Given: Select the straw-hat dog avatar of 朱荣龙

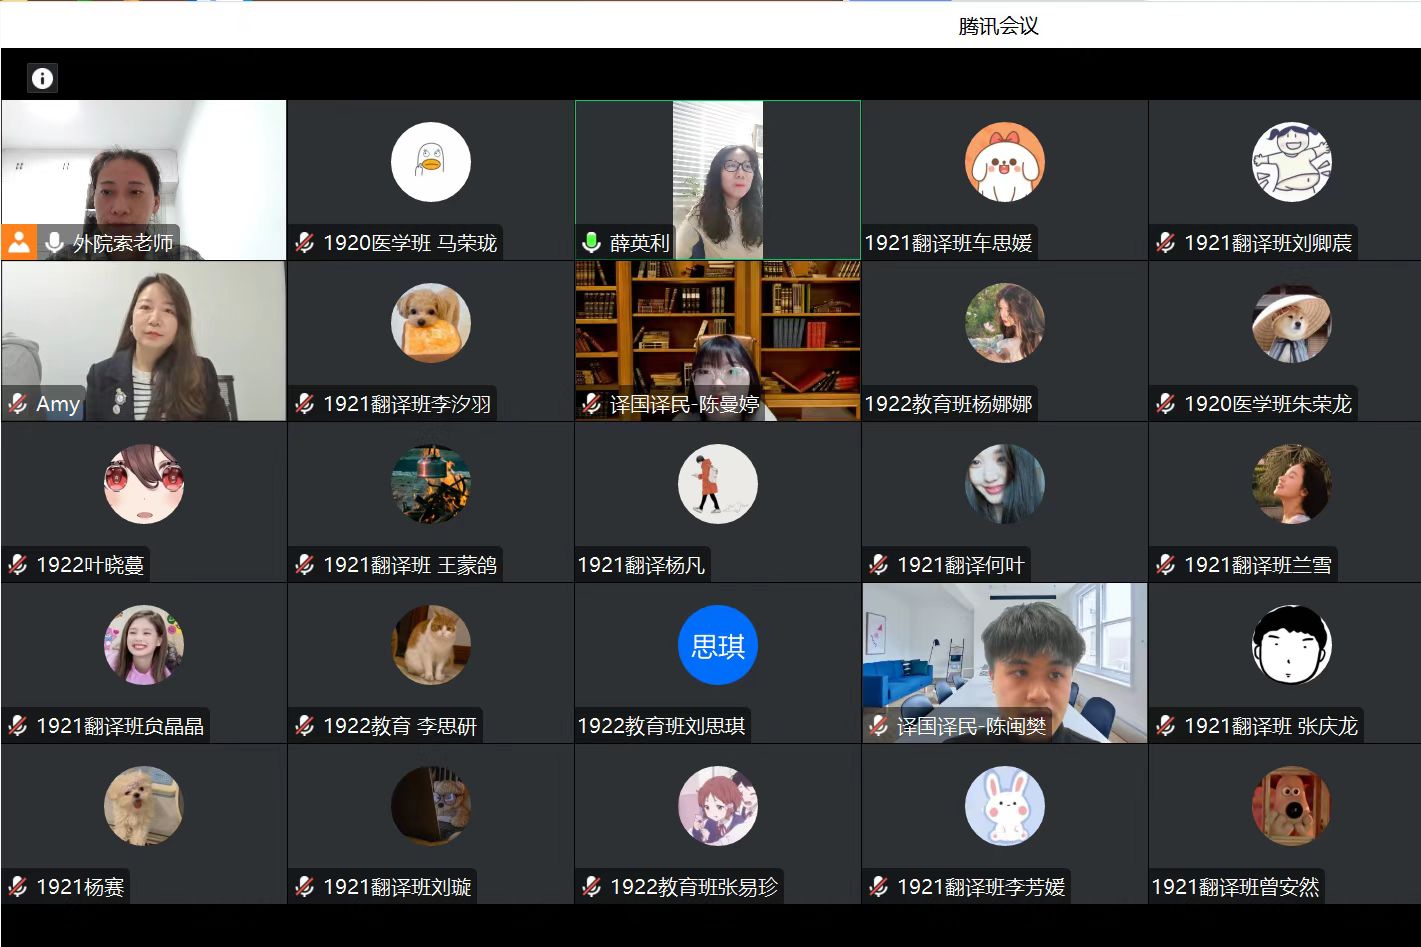Looking at the screenshot, I should [x=1292, y=323].
